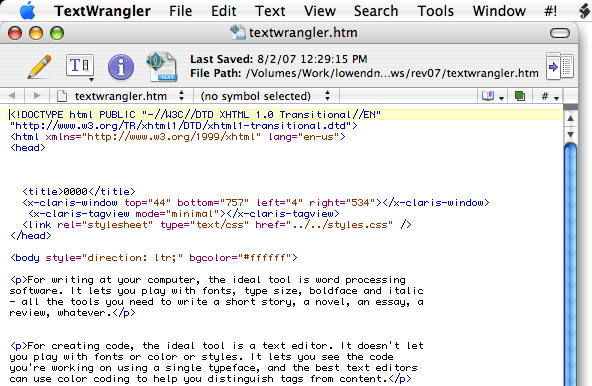Click the x-claris-tagview line
592x386 pixels.
pyautogui.click(x=184, y=214)
